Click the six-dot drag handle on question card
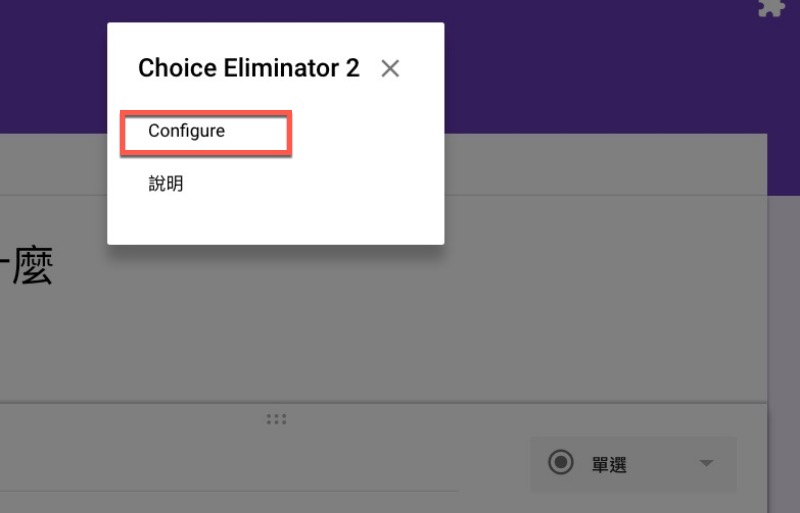This screenshot has height=513, width=800. (277, 419)
